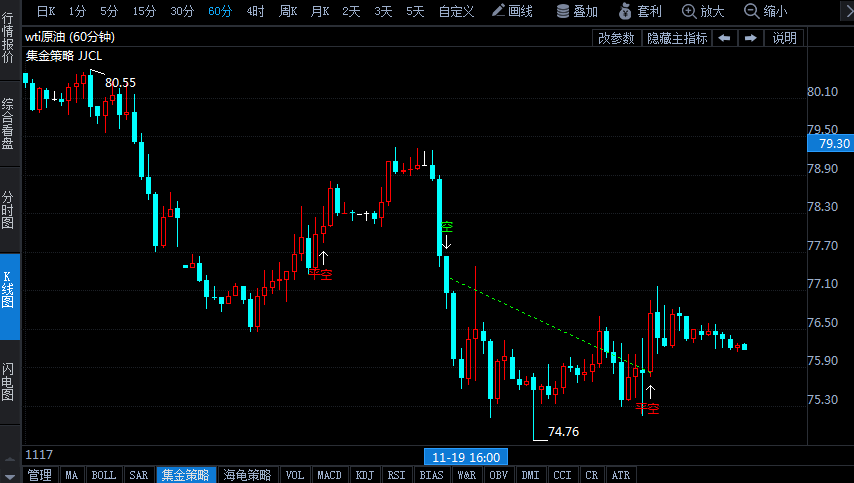854x483 pixels.
Task: Select the DMI indicator tab
Action: [530, 475]
